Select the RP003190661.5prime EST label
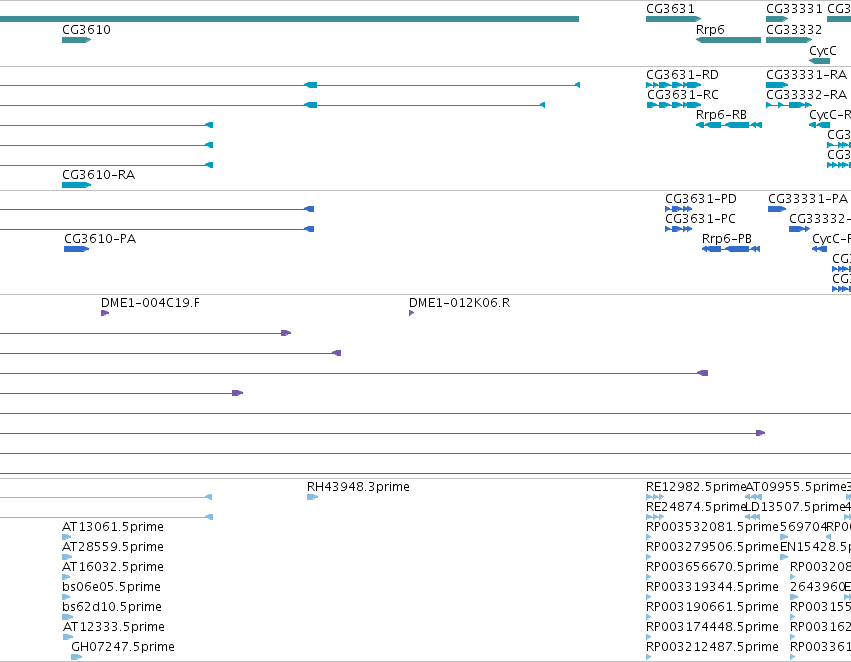 (x=712, y=607)
